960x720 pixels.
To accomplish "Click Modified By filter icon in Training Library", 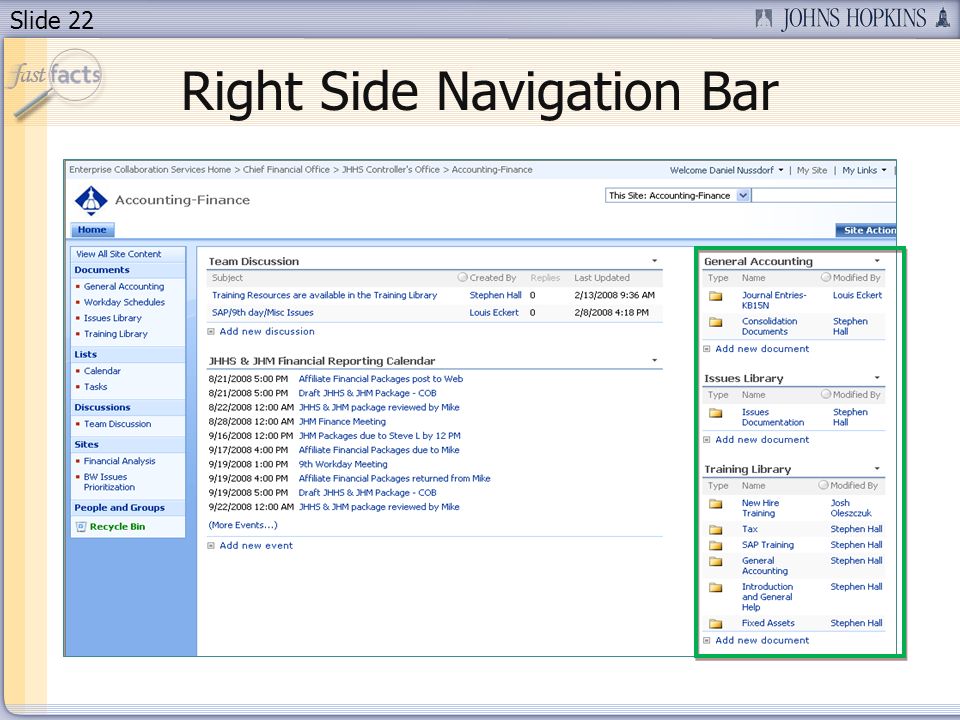I will (823, 485).
